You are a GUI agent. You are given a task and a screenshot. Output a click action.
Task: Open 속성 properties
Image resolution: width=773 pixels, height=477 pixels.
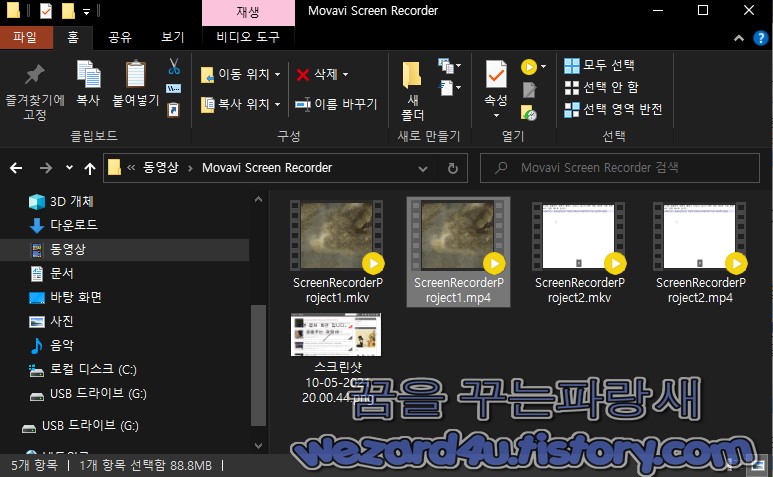(x=496, y=84)
